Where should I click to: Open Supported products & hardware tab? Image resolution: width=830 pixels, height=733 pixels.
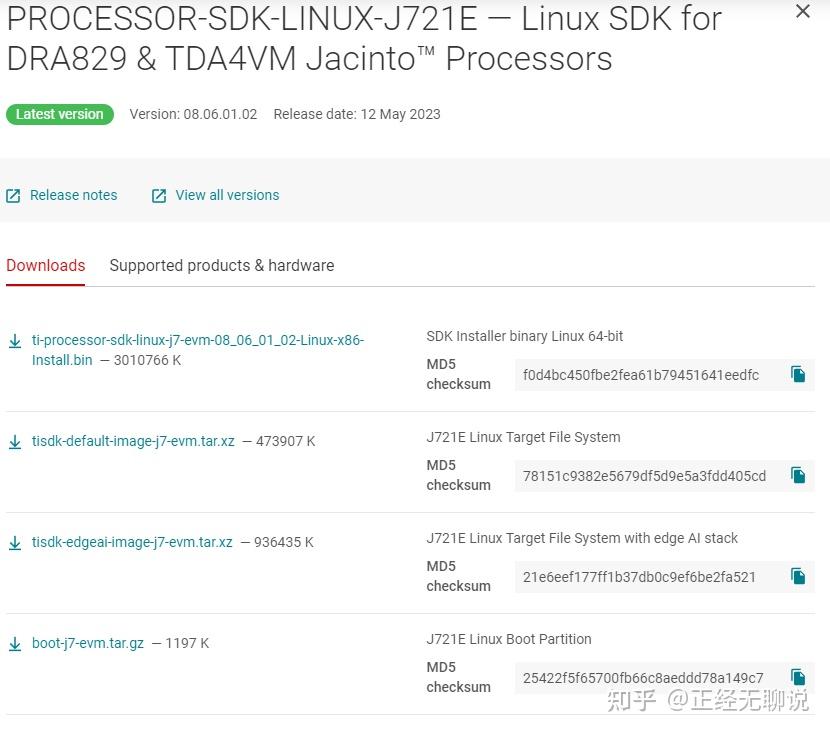pos(221,265)
